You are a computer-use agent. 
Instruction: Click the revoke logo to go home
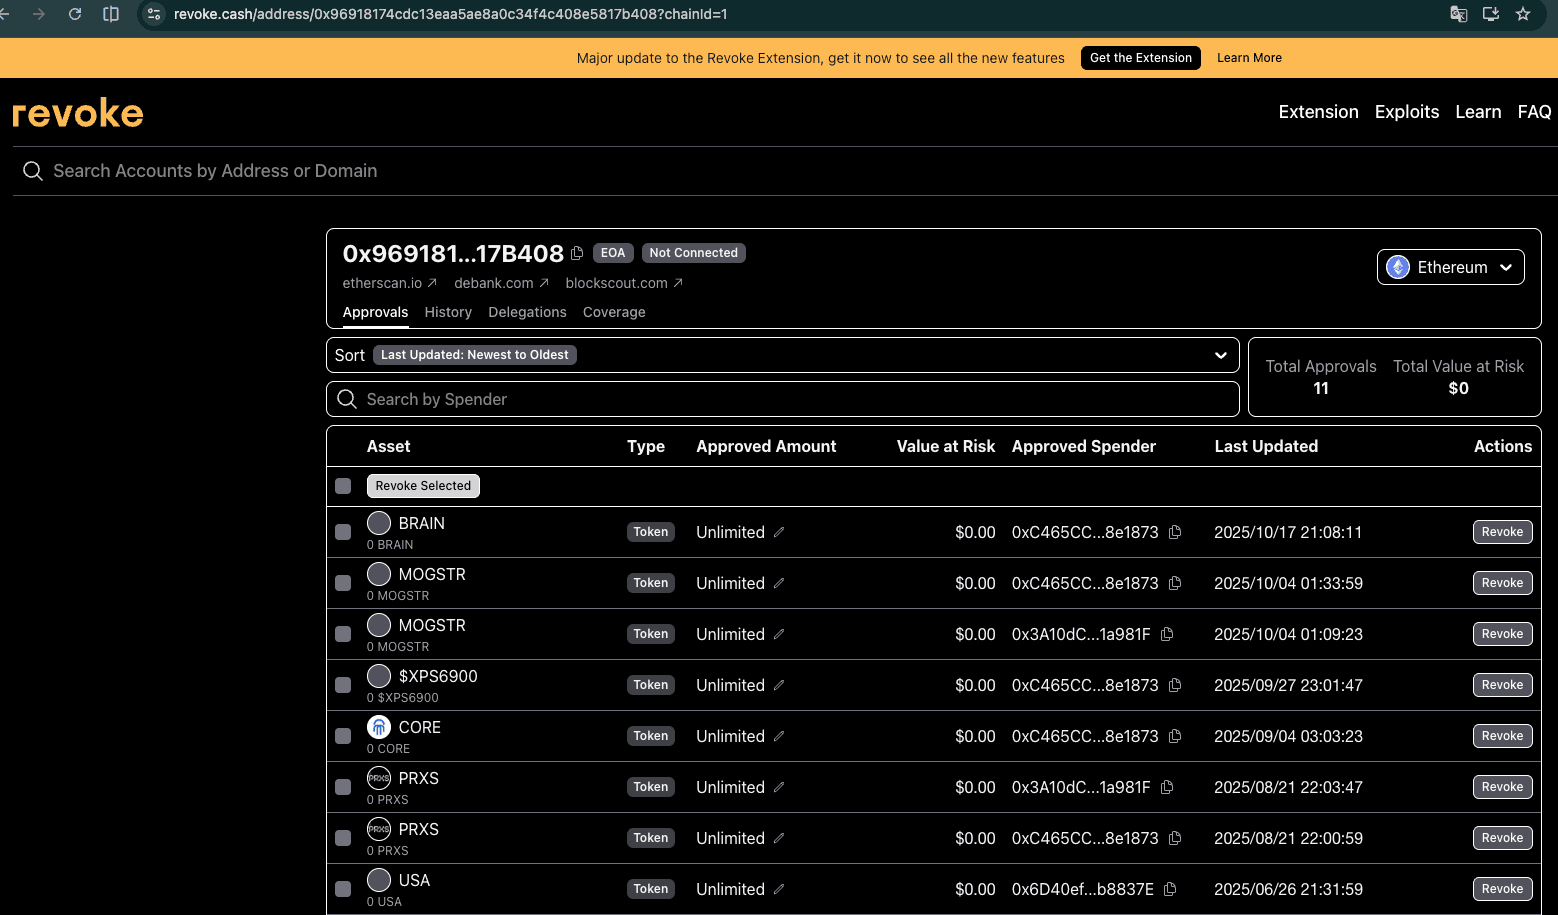78,113
